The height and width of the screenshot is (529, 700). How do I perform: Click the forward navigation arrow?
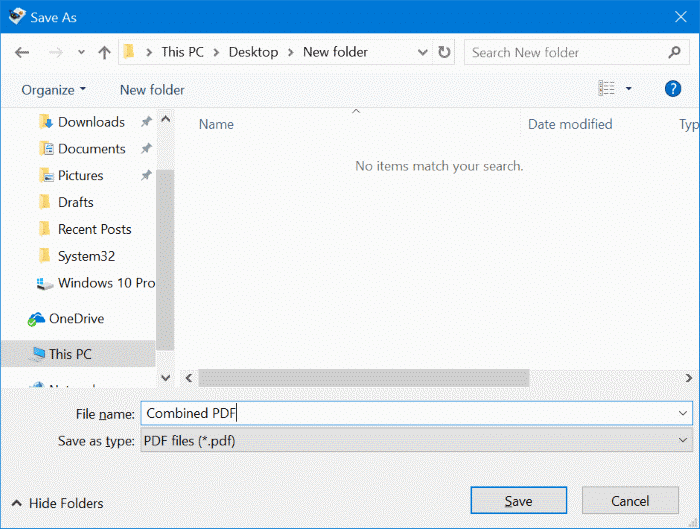click(56, 53)
